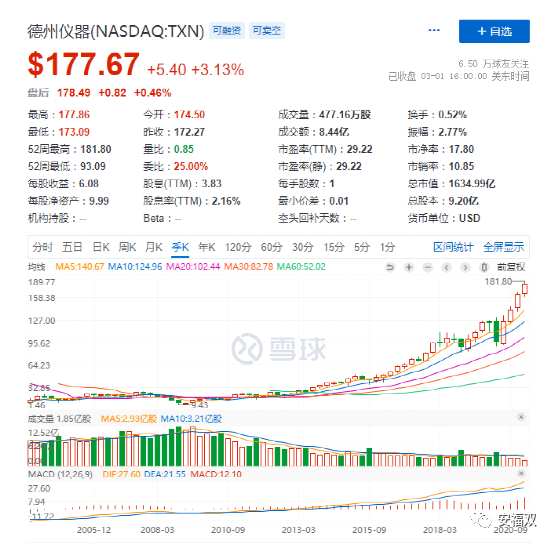The image size is (554, 544).
Task: Close the volume indicator panel
Action: point(521,417)
